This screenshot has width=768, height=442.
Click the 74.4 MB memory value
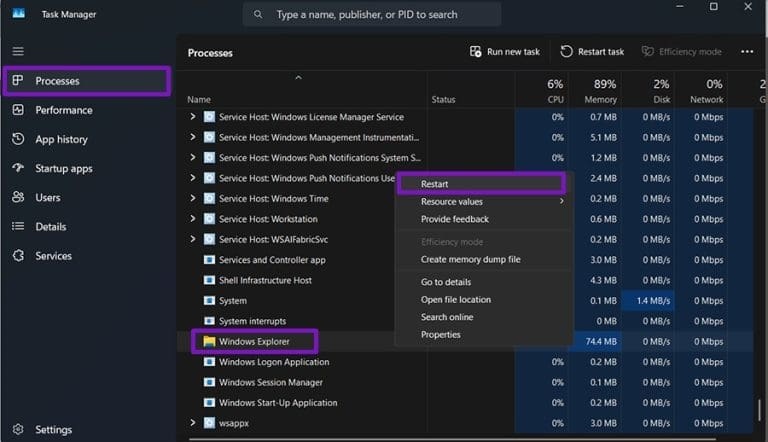[595, 342]
